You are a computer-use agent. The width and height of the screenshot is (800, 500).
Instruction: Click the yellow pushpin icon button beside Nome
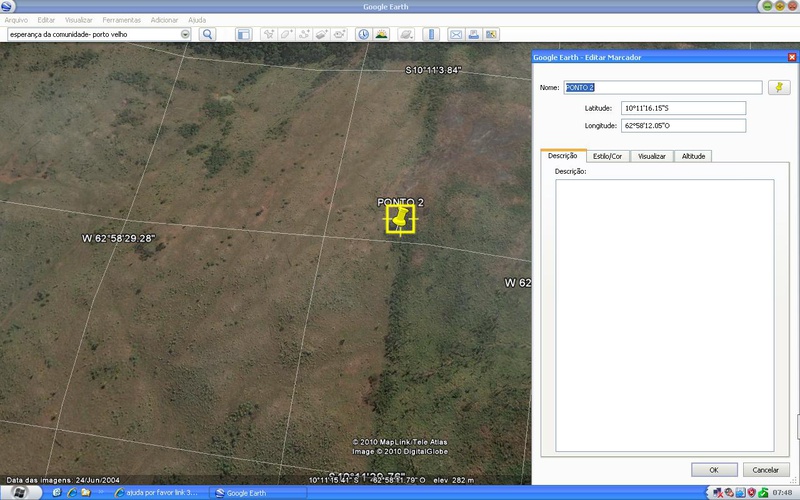pos(779,87)
